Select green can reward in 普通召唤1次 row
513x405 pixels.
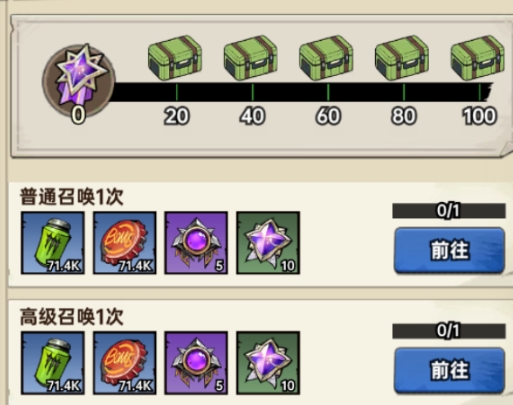click(53, 243)
